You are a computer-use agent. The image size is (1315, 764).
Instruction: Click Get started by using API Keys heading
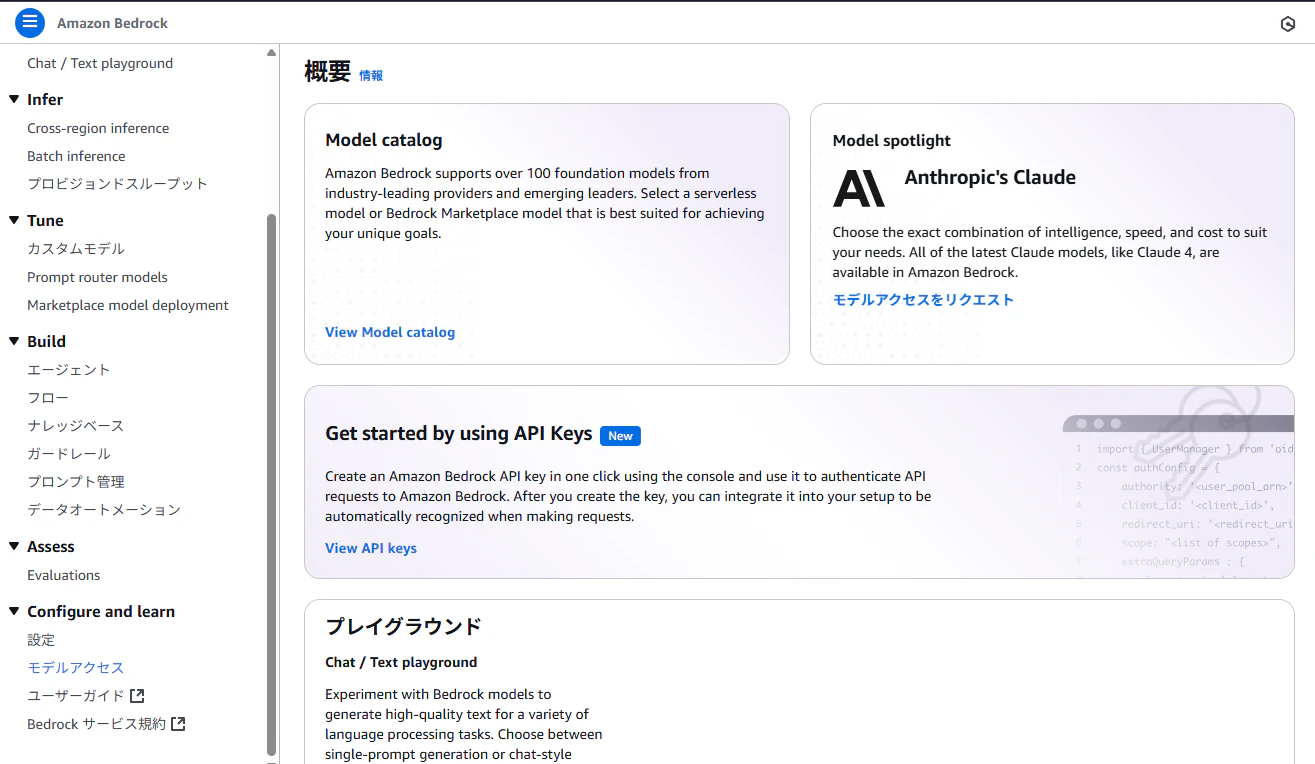click(x=459, y=433)
